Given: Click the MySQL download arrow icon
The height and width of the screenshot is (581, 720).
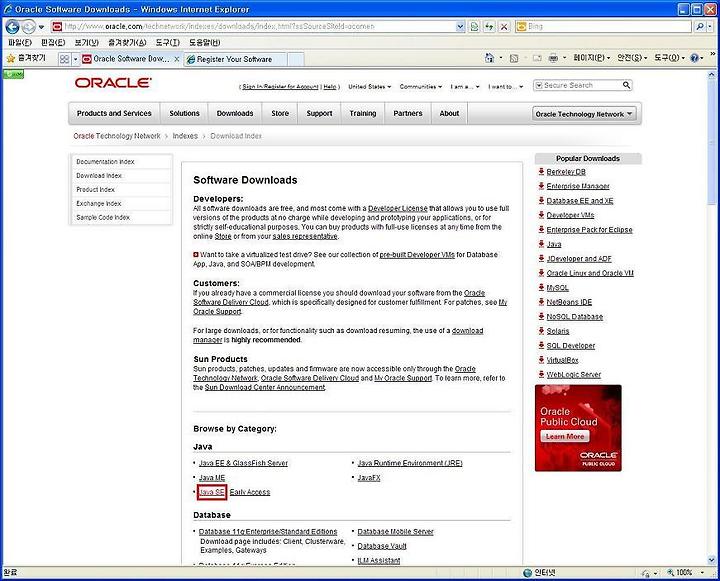Looking at the screenshot, I should pyautogui.click(x=541, y=288).
